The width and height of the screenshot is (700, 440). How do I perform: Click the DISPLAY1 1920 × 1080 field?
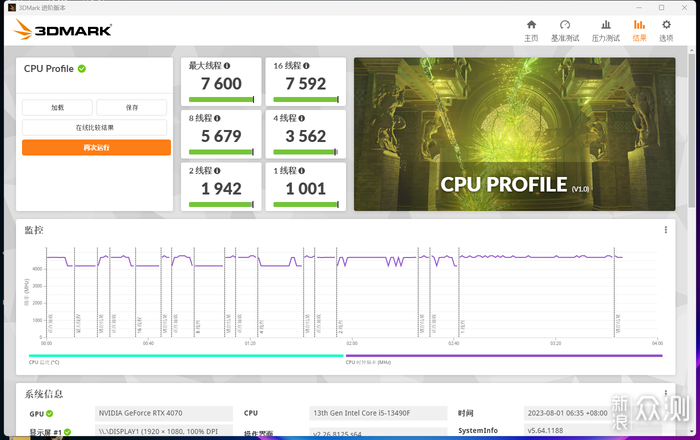(x=164, y=431)
